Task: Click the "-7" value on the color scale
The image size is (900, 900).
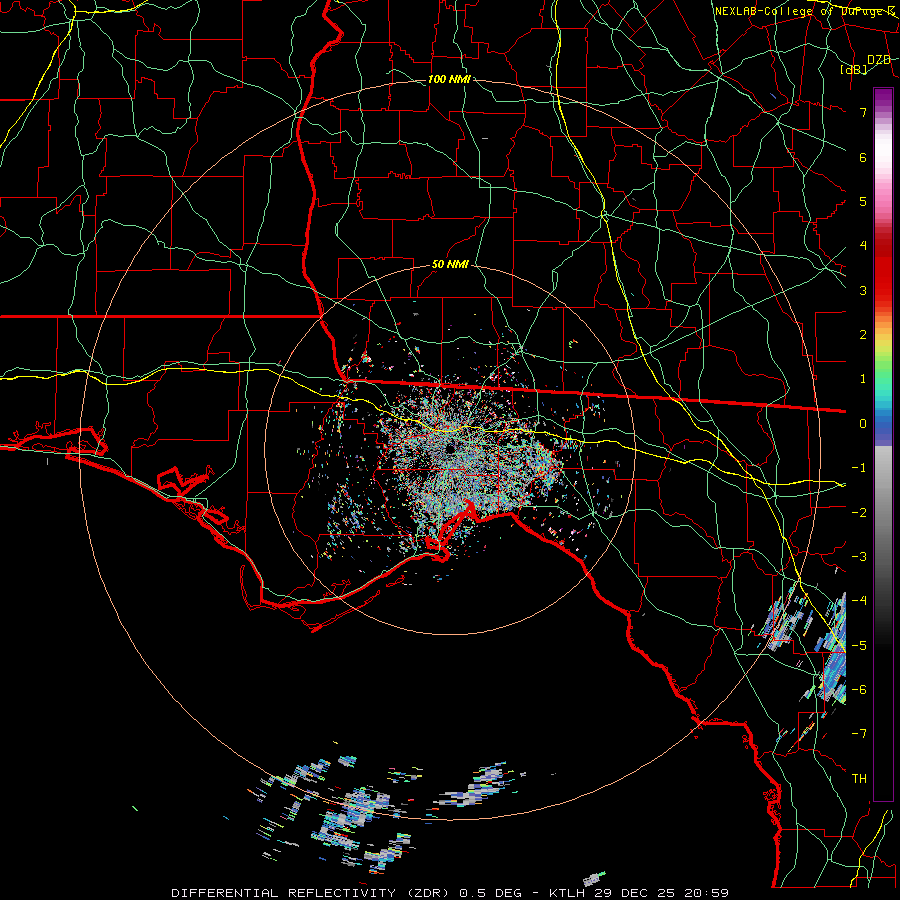Action: click(x=859, y=734)
